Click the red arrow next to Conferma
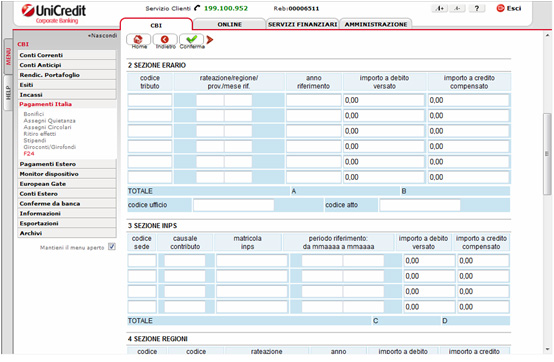The image size is (554, 362). tap(210, 40)
